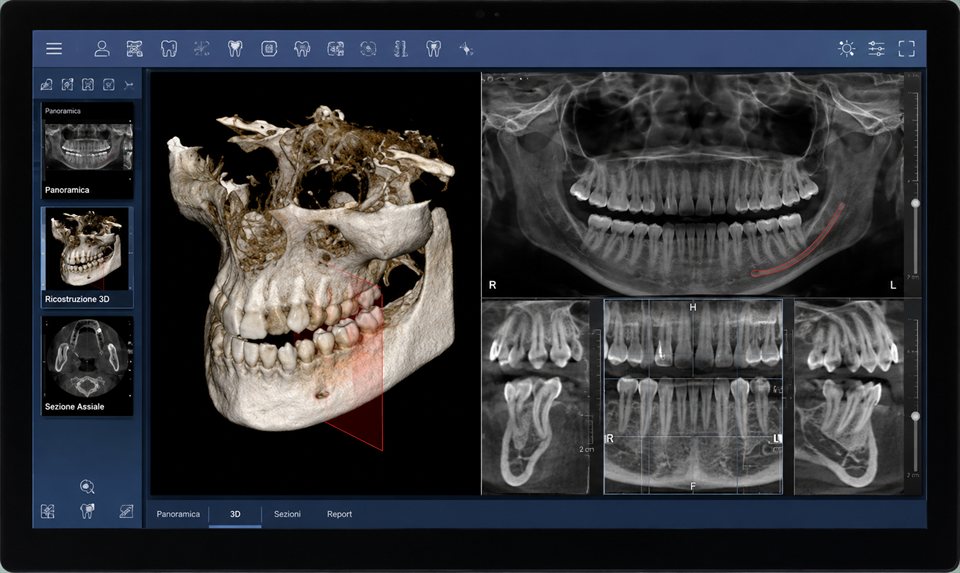Viewport: 960px width, 573px height.
Task: Click the bottom-left grid edit icon in sidebar
Action: [x=48, y=511]
